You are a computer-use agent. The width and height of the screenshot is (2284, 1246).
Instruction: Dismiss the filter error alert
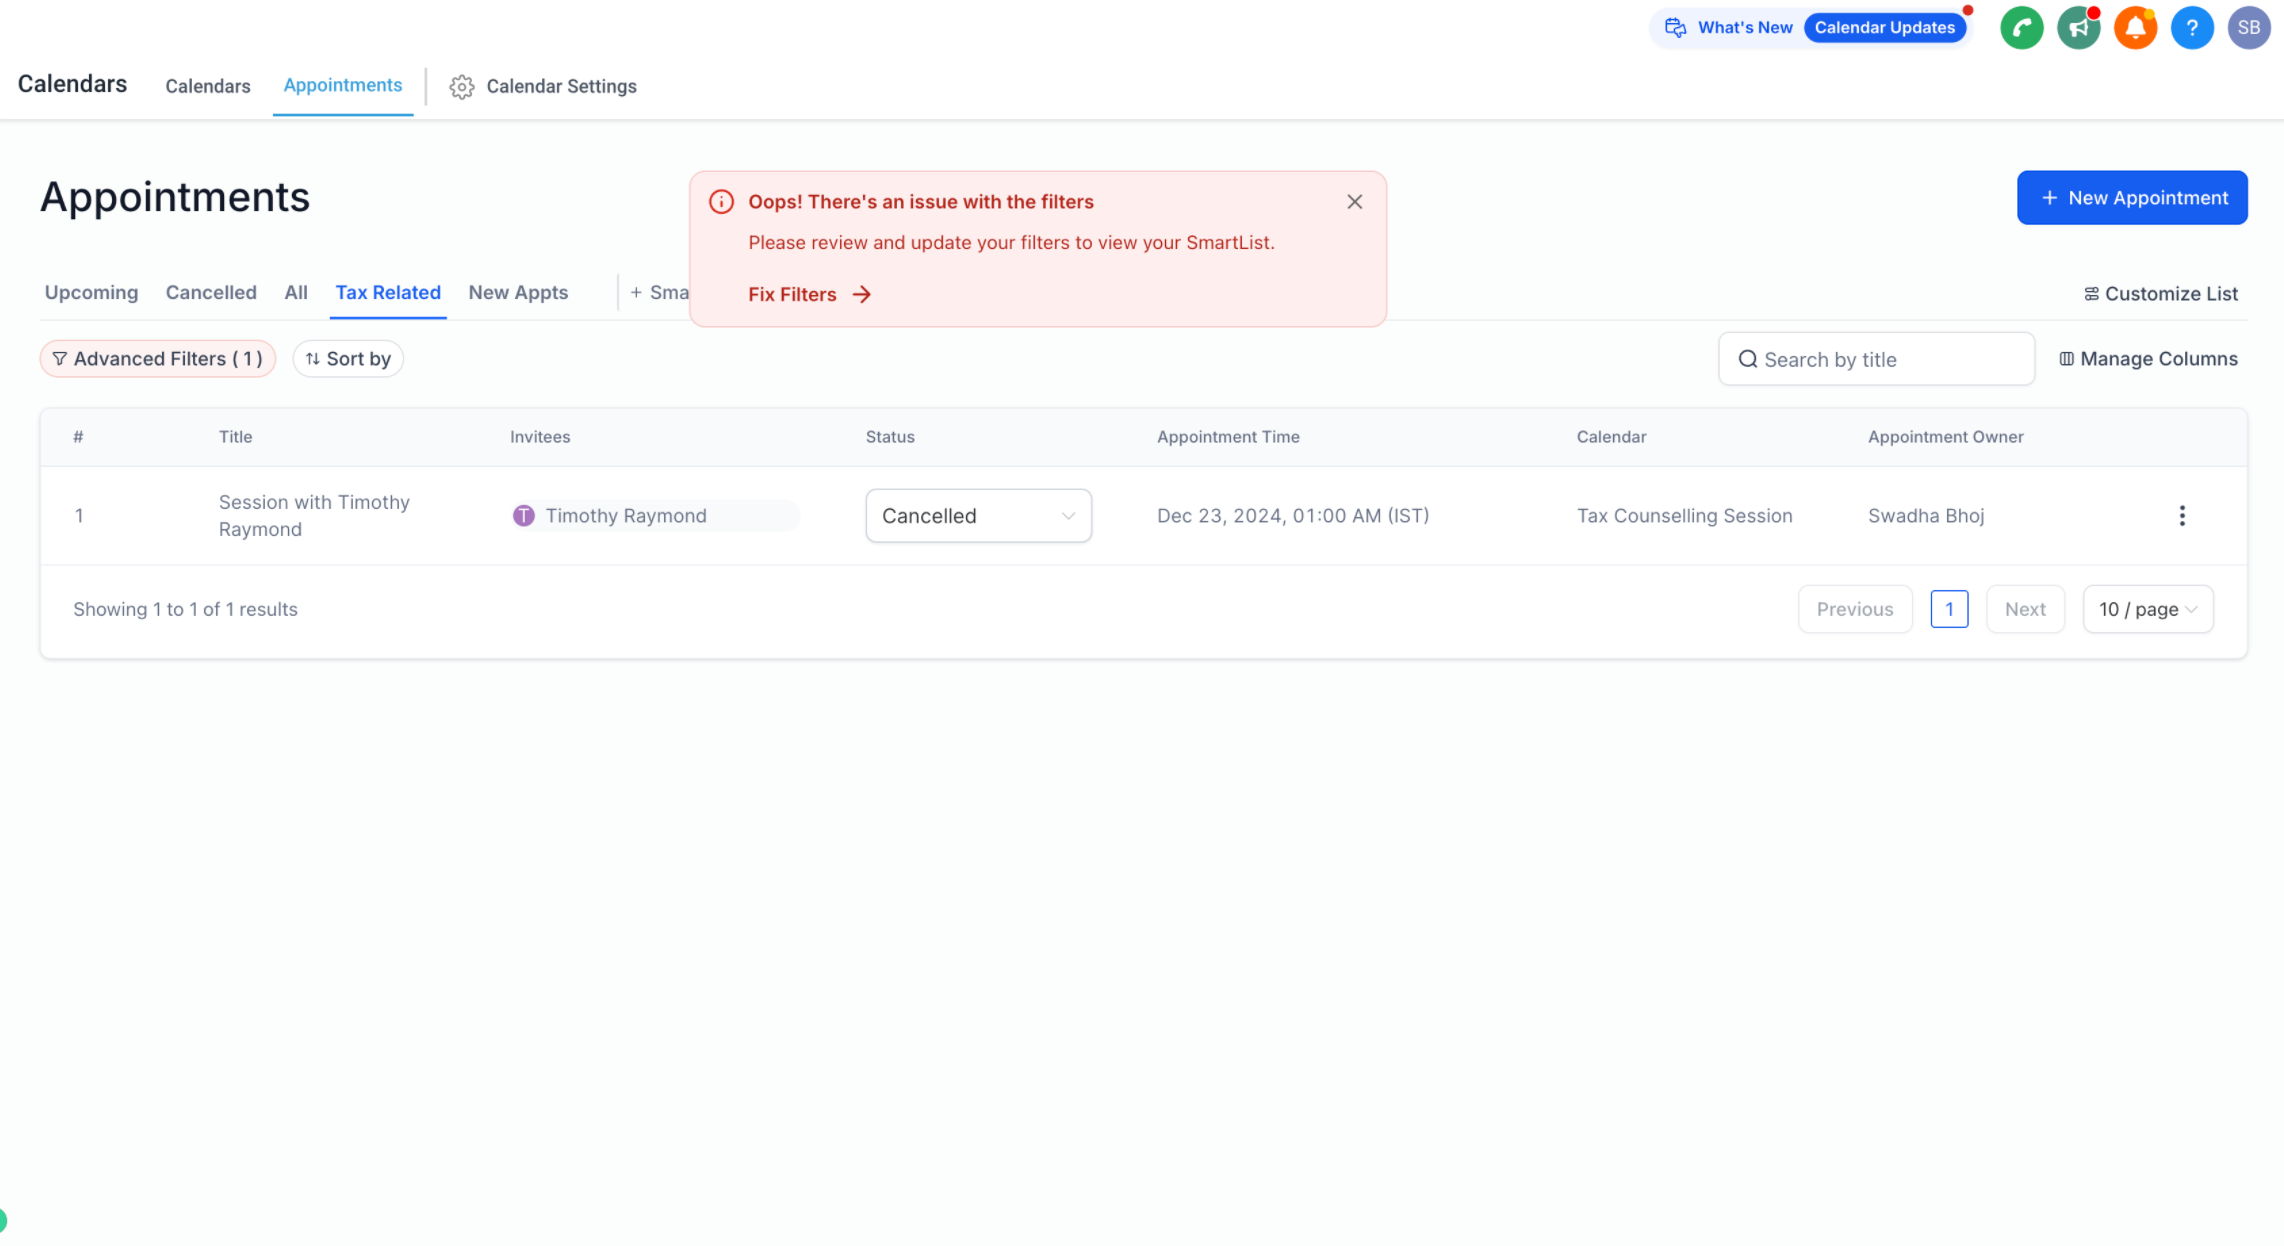1354,202
